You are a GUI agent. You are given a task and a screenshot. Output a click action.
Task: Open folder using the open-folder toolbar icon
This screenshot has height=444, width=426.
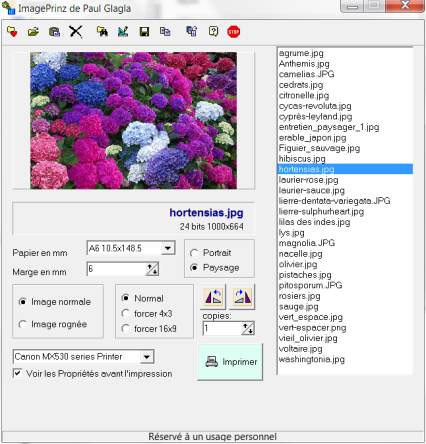click(33, 32)
